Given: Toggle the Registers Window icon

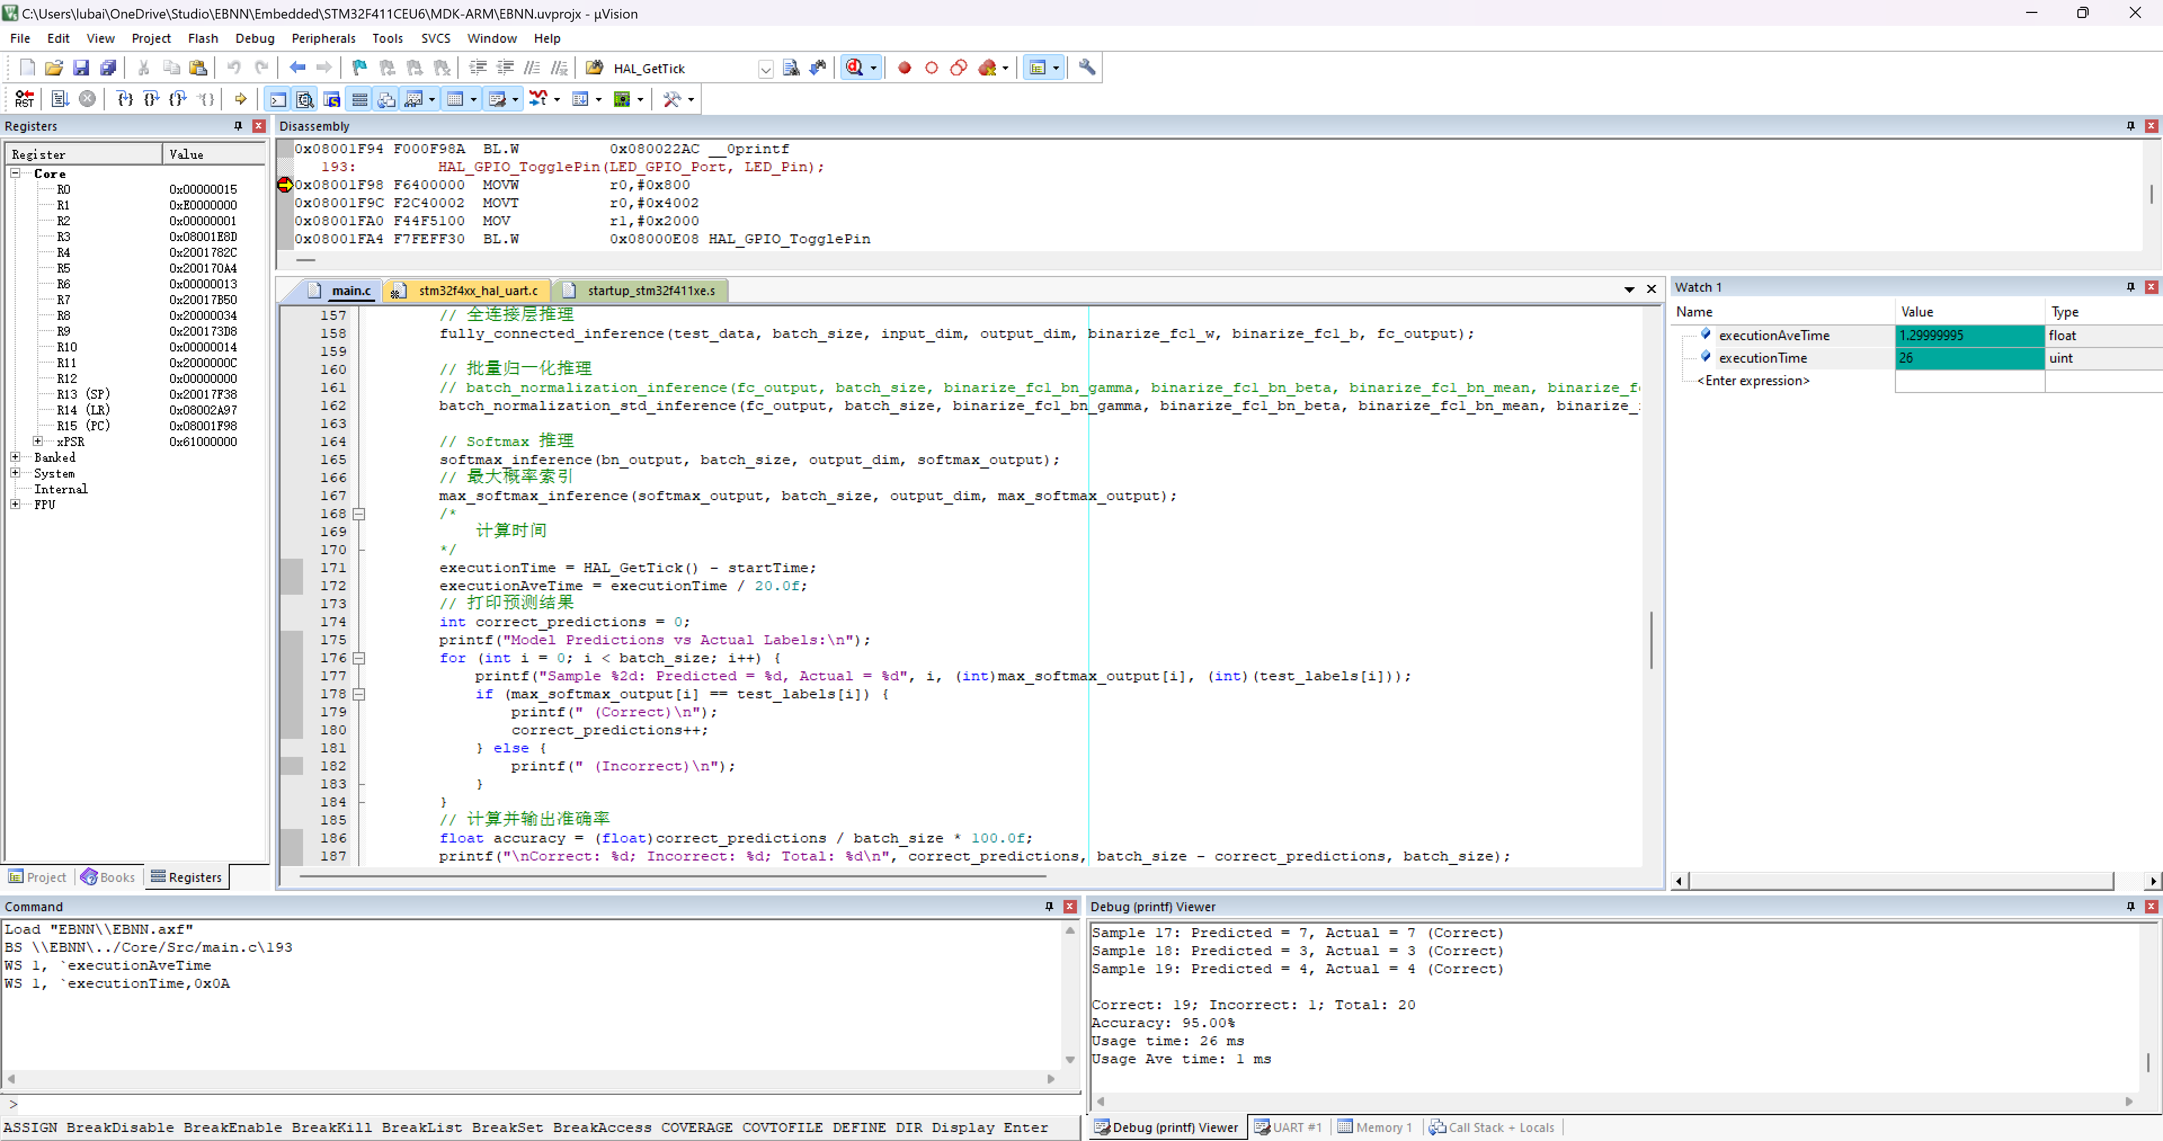Looking at the screenshot, I should tap(359, 99).
